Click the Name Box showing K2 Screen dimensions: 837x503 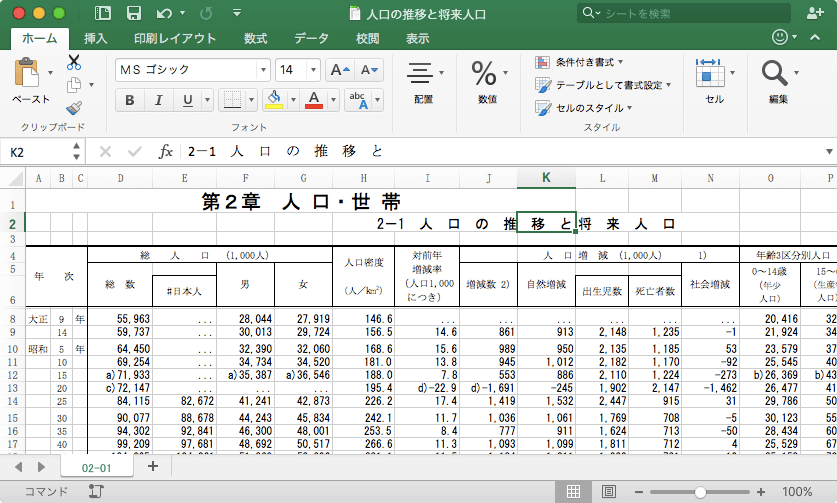click(x=36, y=152)
